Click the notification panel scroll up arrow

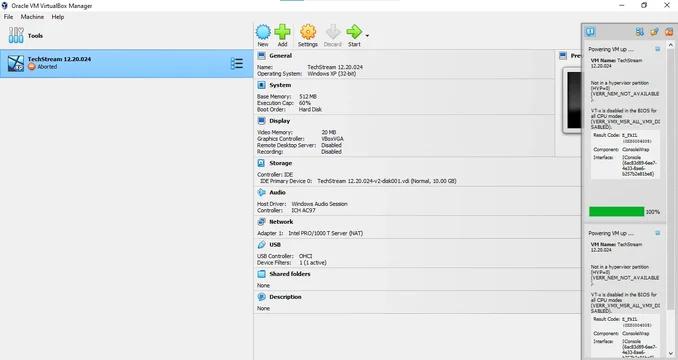pyautogui.click(x=671, y=45)
